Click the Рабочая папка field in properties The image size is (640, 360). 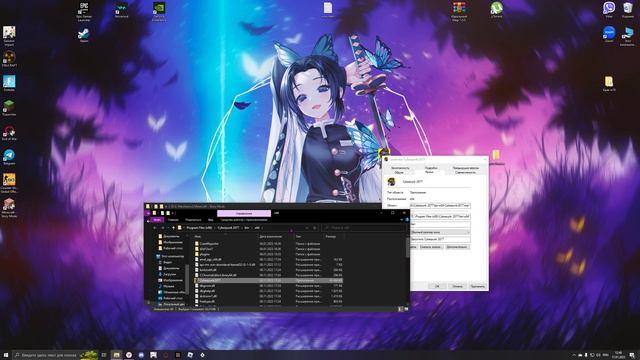click(440, 217)
